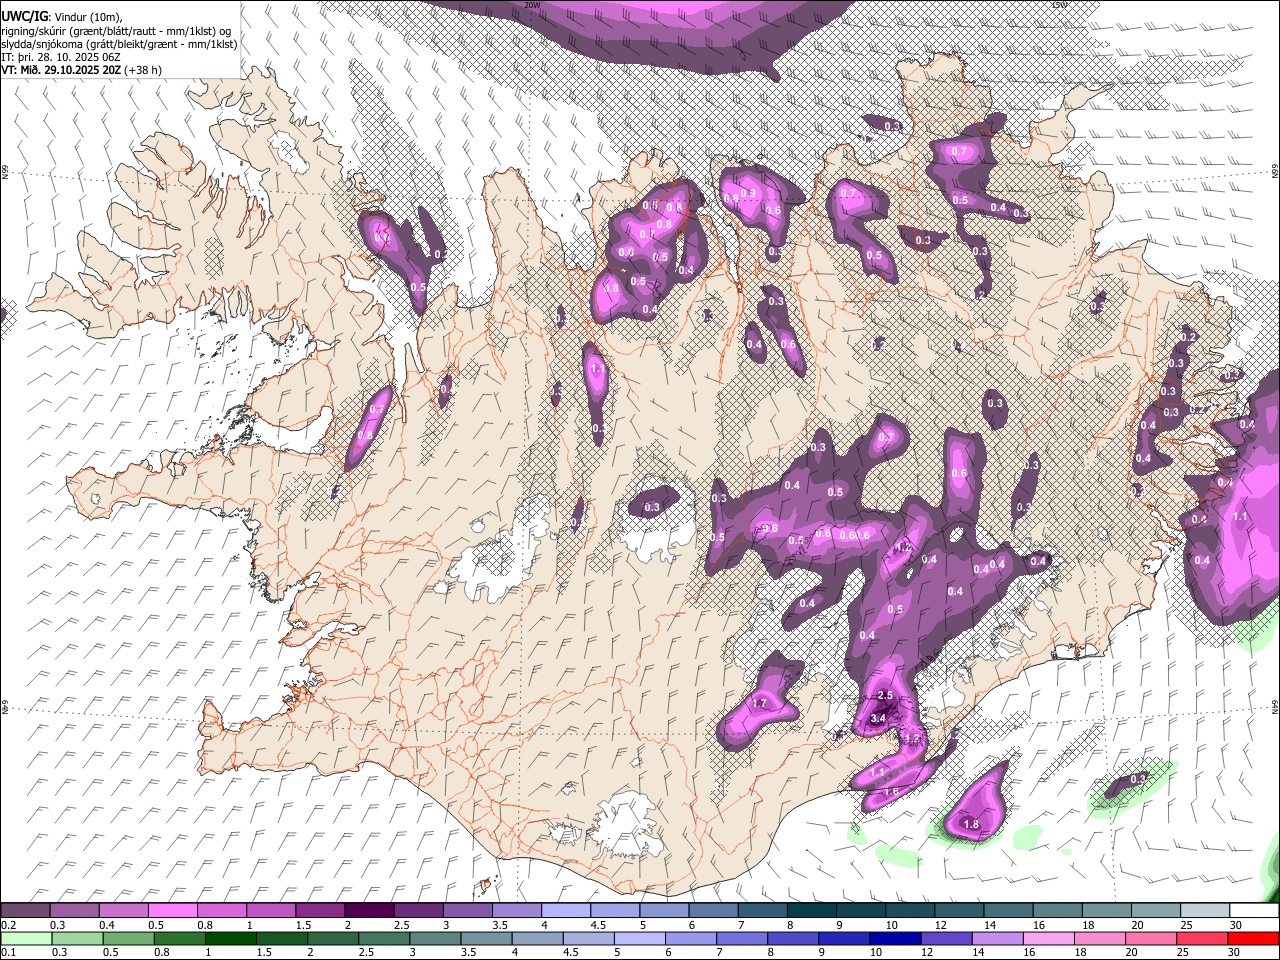
Task: Click the 'IT: þri. 28. 10. 2025 06Z' line
Action: [x=61, y=57]
